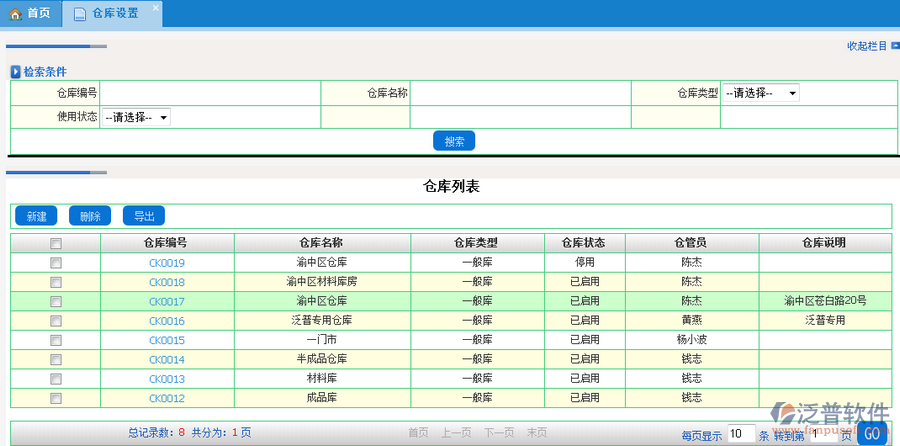Viewport: 900px width, 446px height.
Task: Toggle the select-all checkbox in table header
Action: [56, 243]
